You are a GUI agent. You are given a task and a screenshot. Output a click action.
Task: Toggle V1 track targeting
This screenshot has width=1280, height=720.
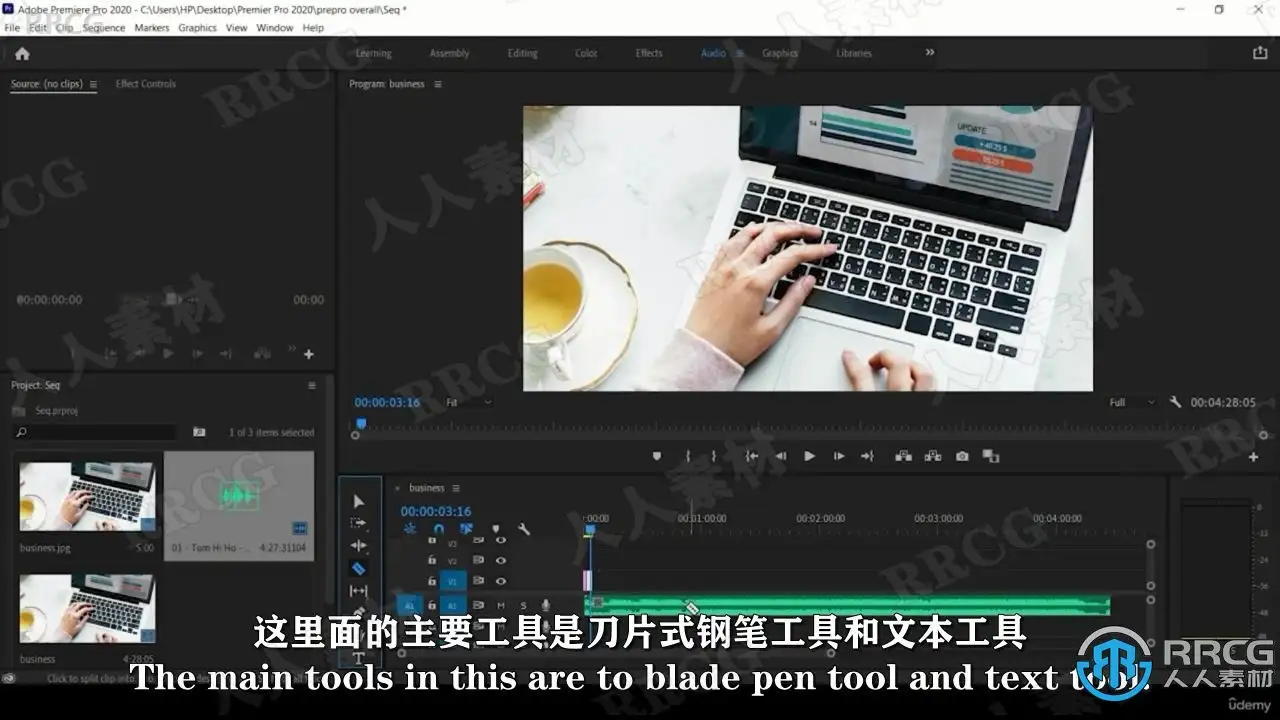[452, 581]
